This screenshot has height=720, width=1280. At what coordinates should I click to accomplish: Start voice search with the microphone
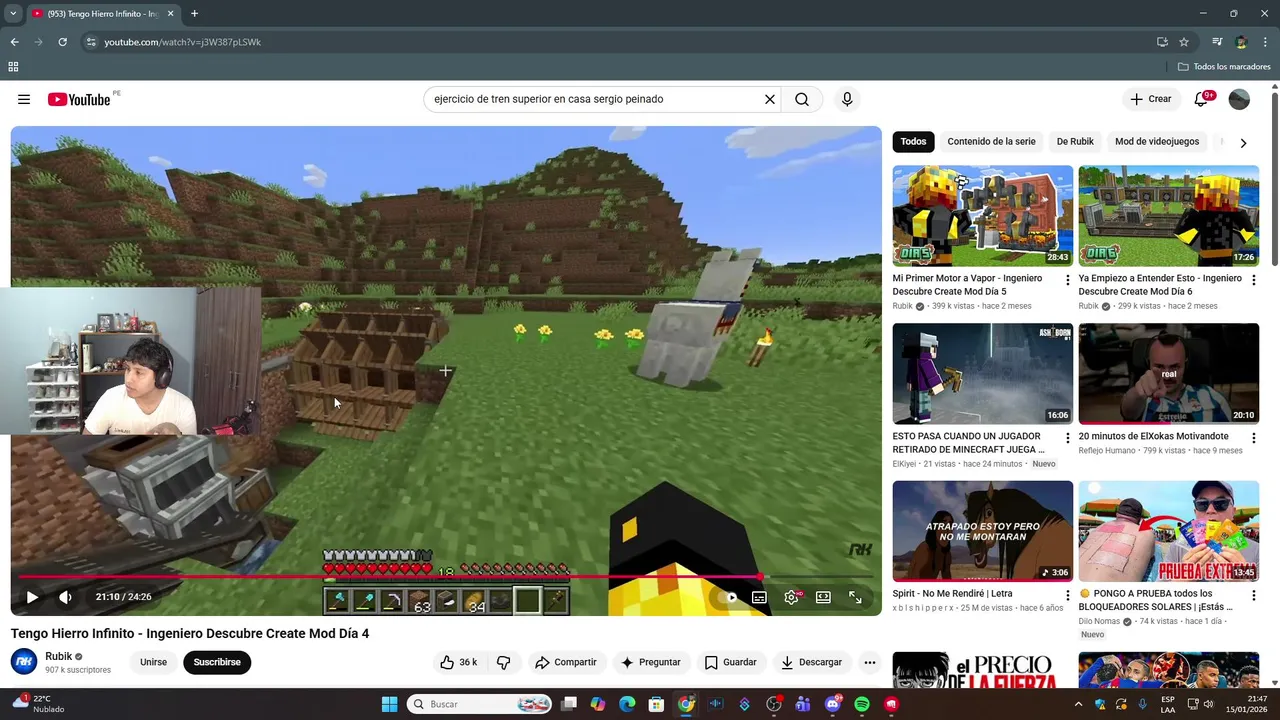click(x=847, y=99)
